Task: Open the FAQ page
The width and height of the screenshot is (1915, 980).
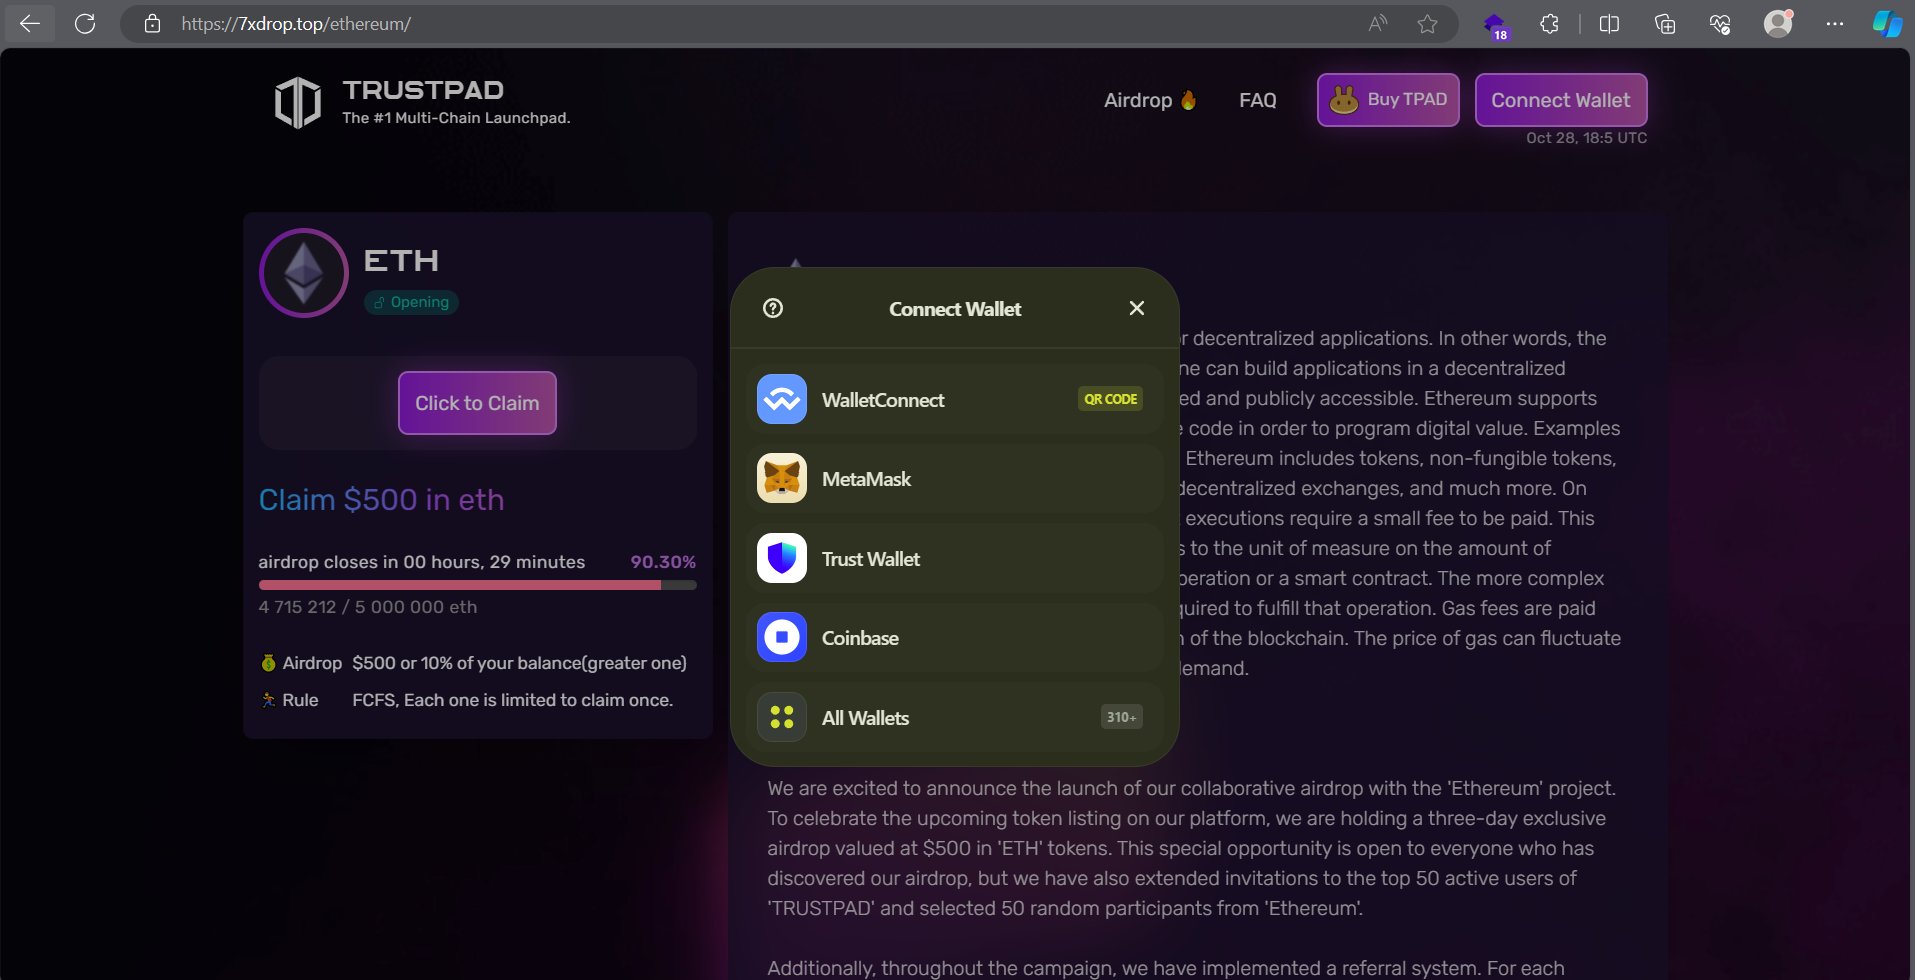Action: coord(1258,100)
